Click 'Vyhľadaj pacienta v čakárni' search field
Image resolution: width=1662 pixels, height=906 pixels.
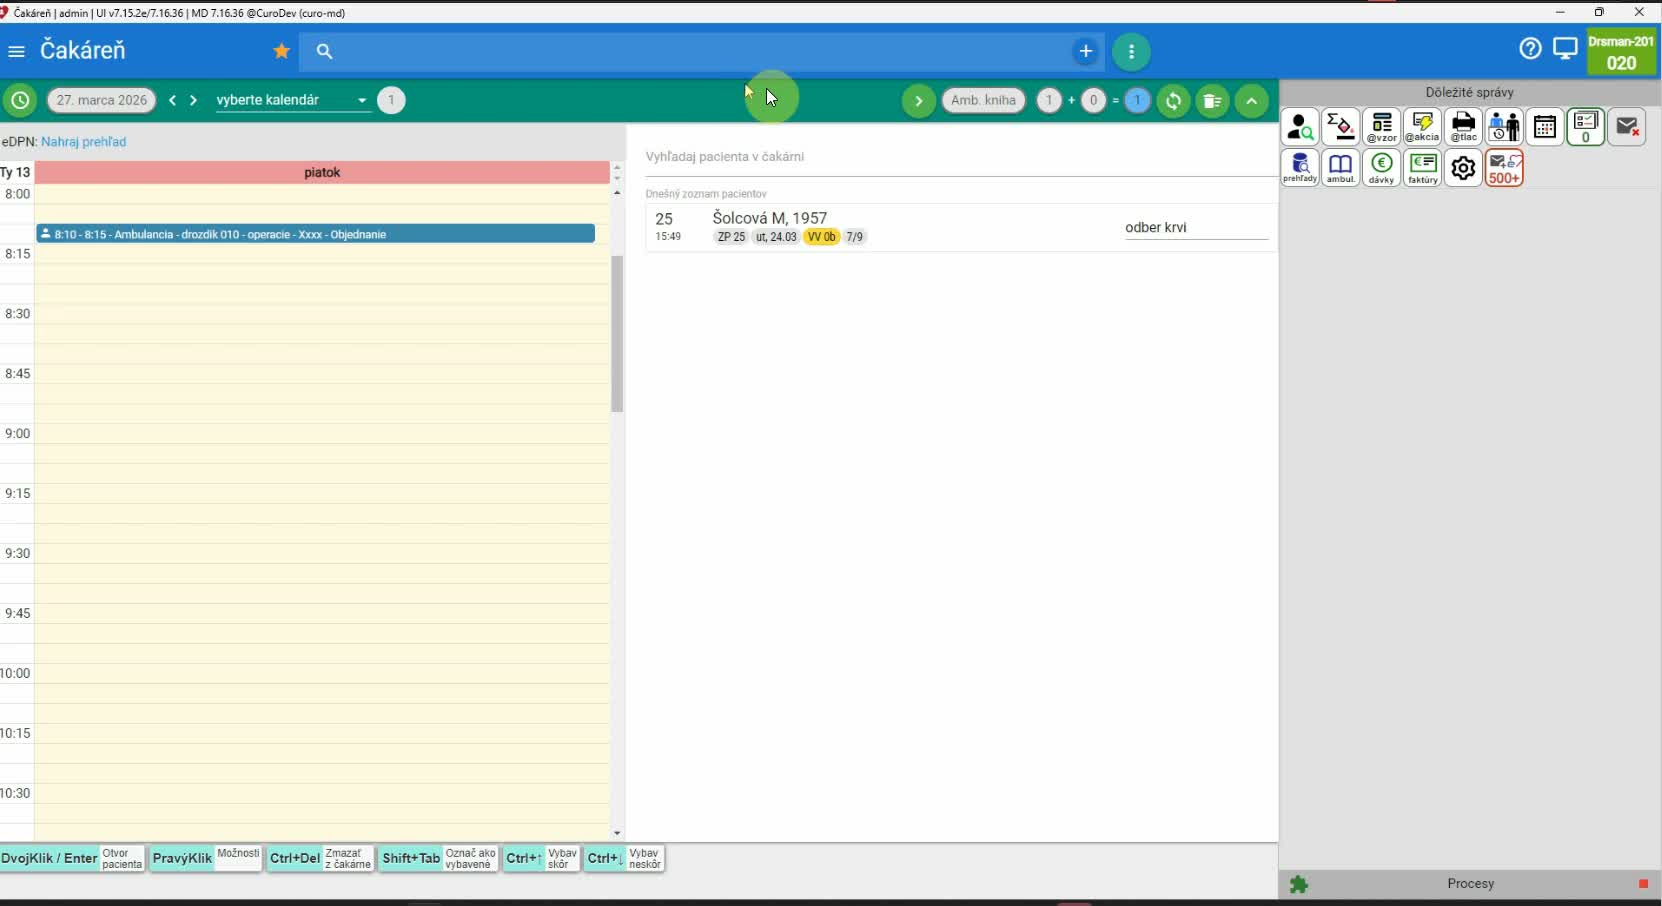point(958,157)
